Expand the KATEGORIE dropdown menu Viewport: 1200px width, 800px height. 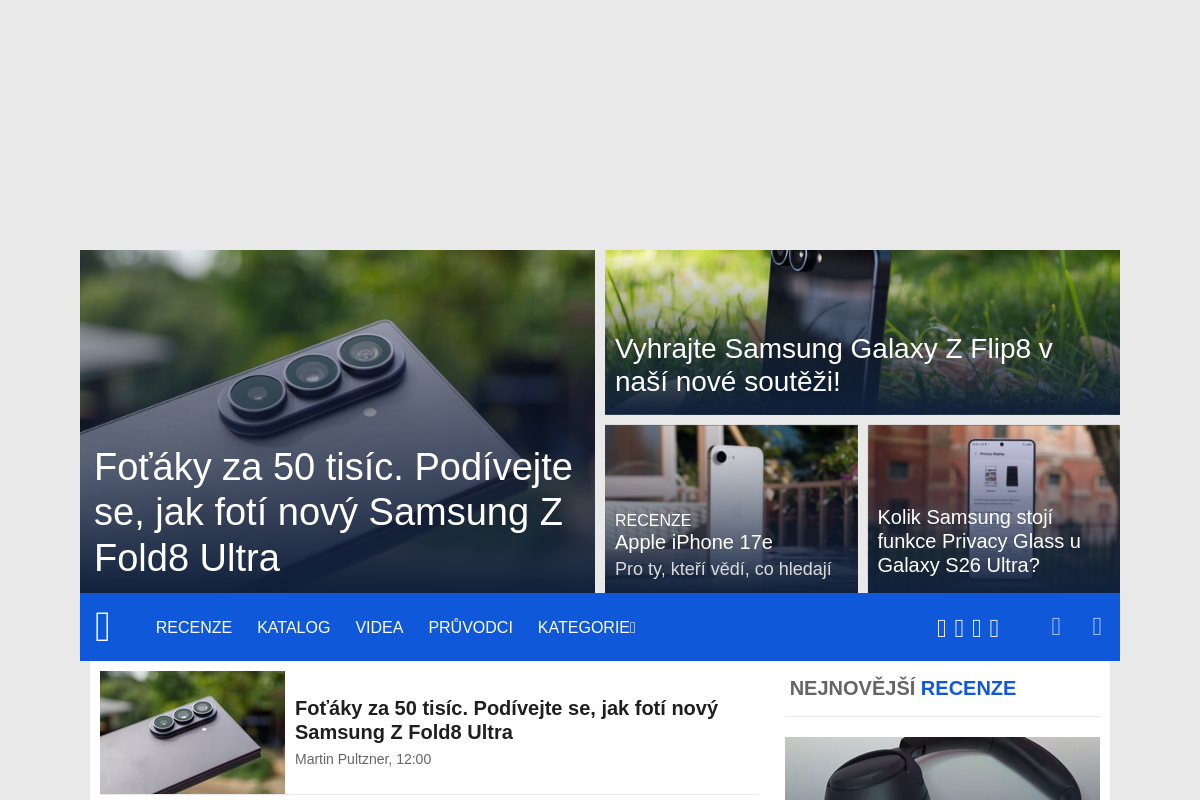click(587, 627)
